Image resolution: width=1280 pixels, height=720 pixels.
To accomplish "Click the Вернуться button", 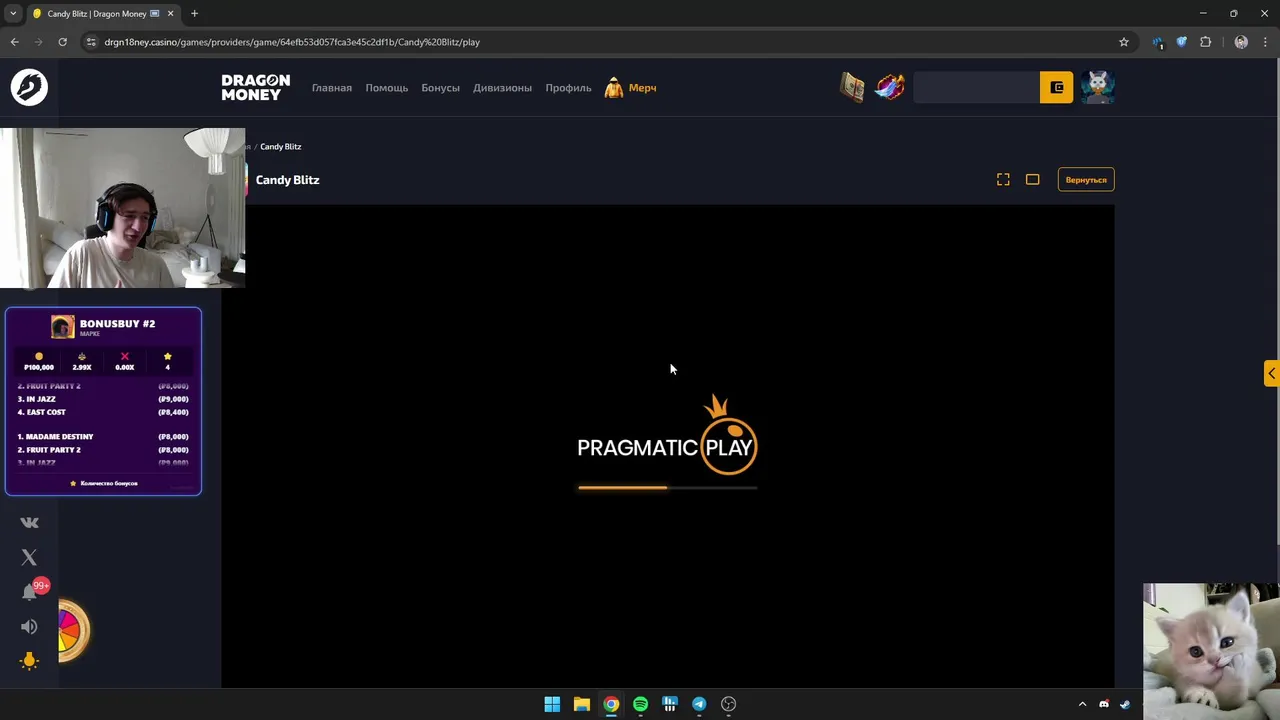I will 1086,180.
